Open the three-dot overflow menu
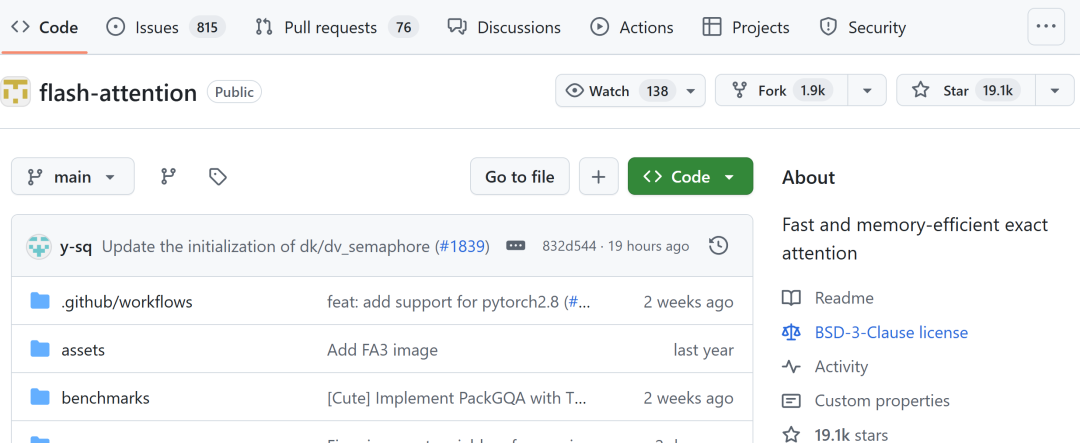The width and height of the screenshot is (1080, 443). (x=1046, y=27)
